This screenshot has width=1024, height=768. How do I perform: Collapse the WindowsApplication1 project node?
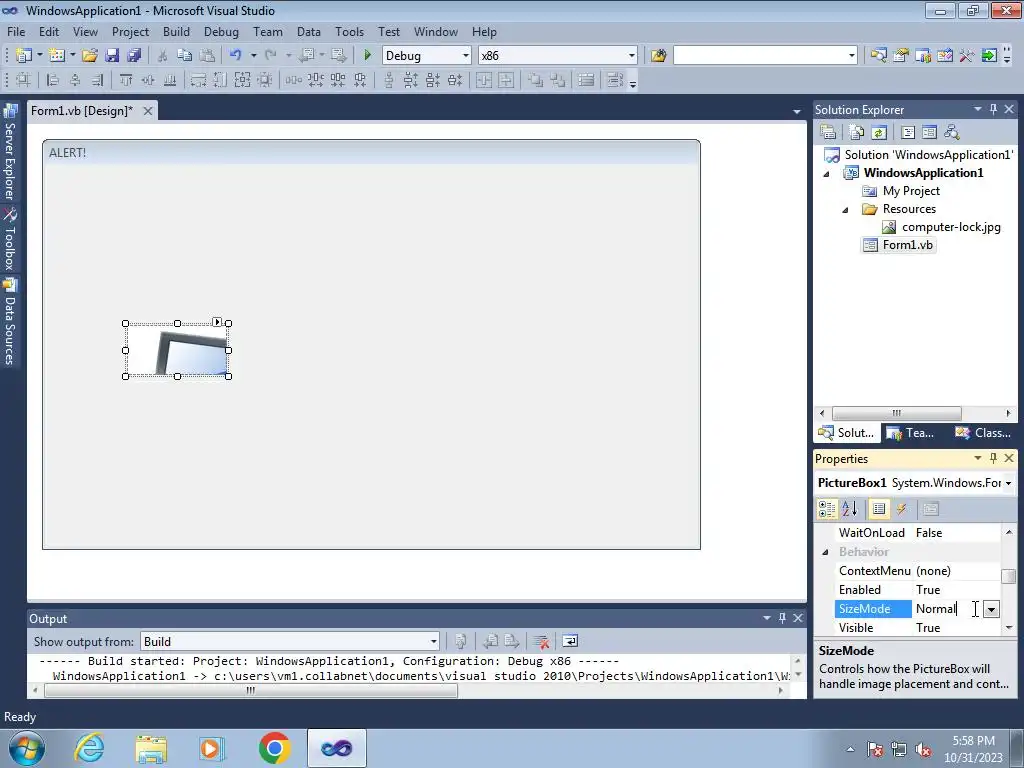point(827,174)
